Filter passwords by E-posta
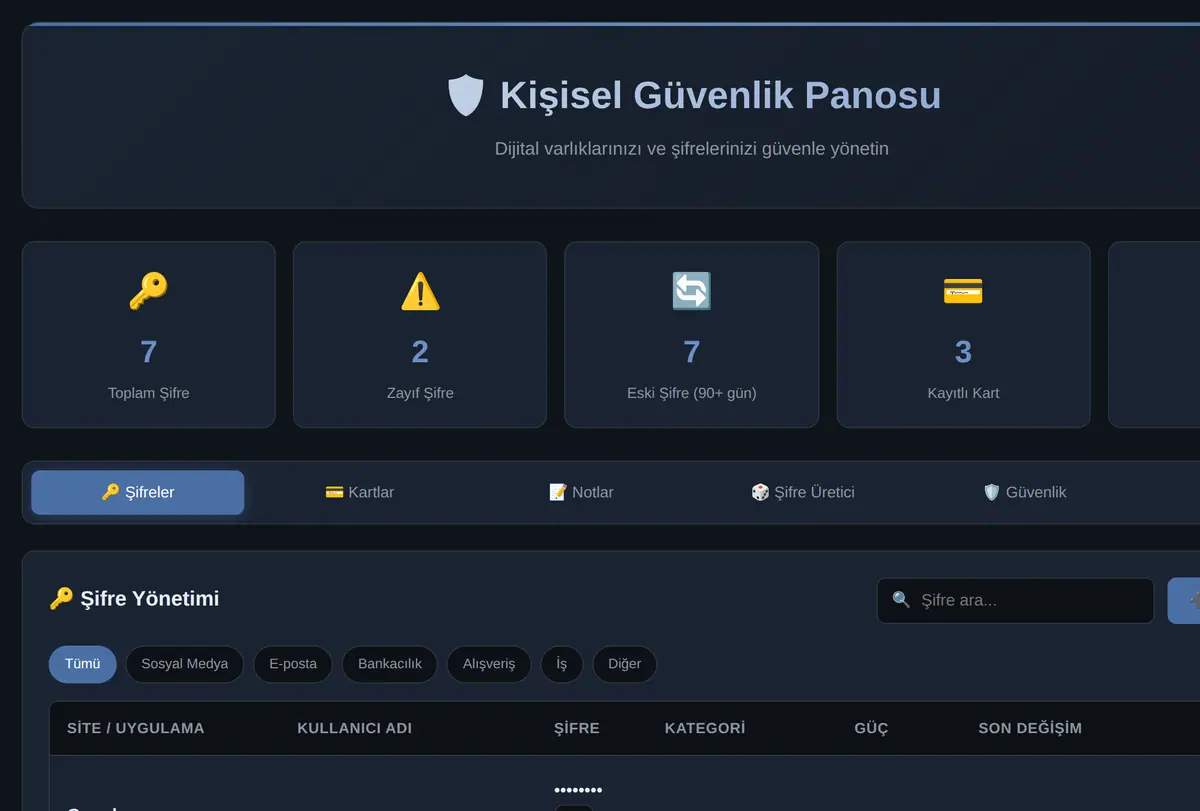Image resolution: width=1200 pixels, height=811 pixels. [x=293, y=664]
